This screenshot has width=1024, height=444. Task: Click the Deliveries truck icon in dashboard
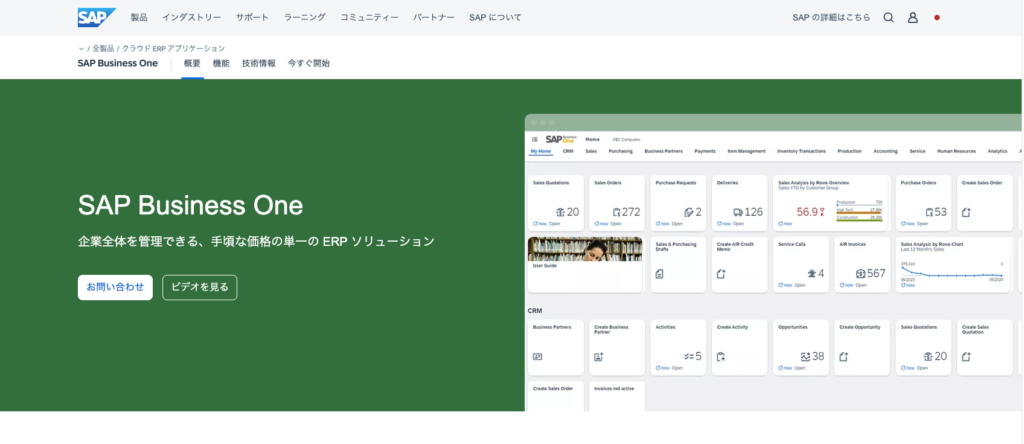(x=737, y=212)
